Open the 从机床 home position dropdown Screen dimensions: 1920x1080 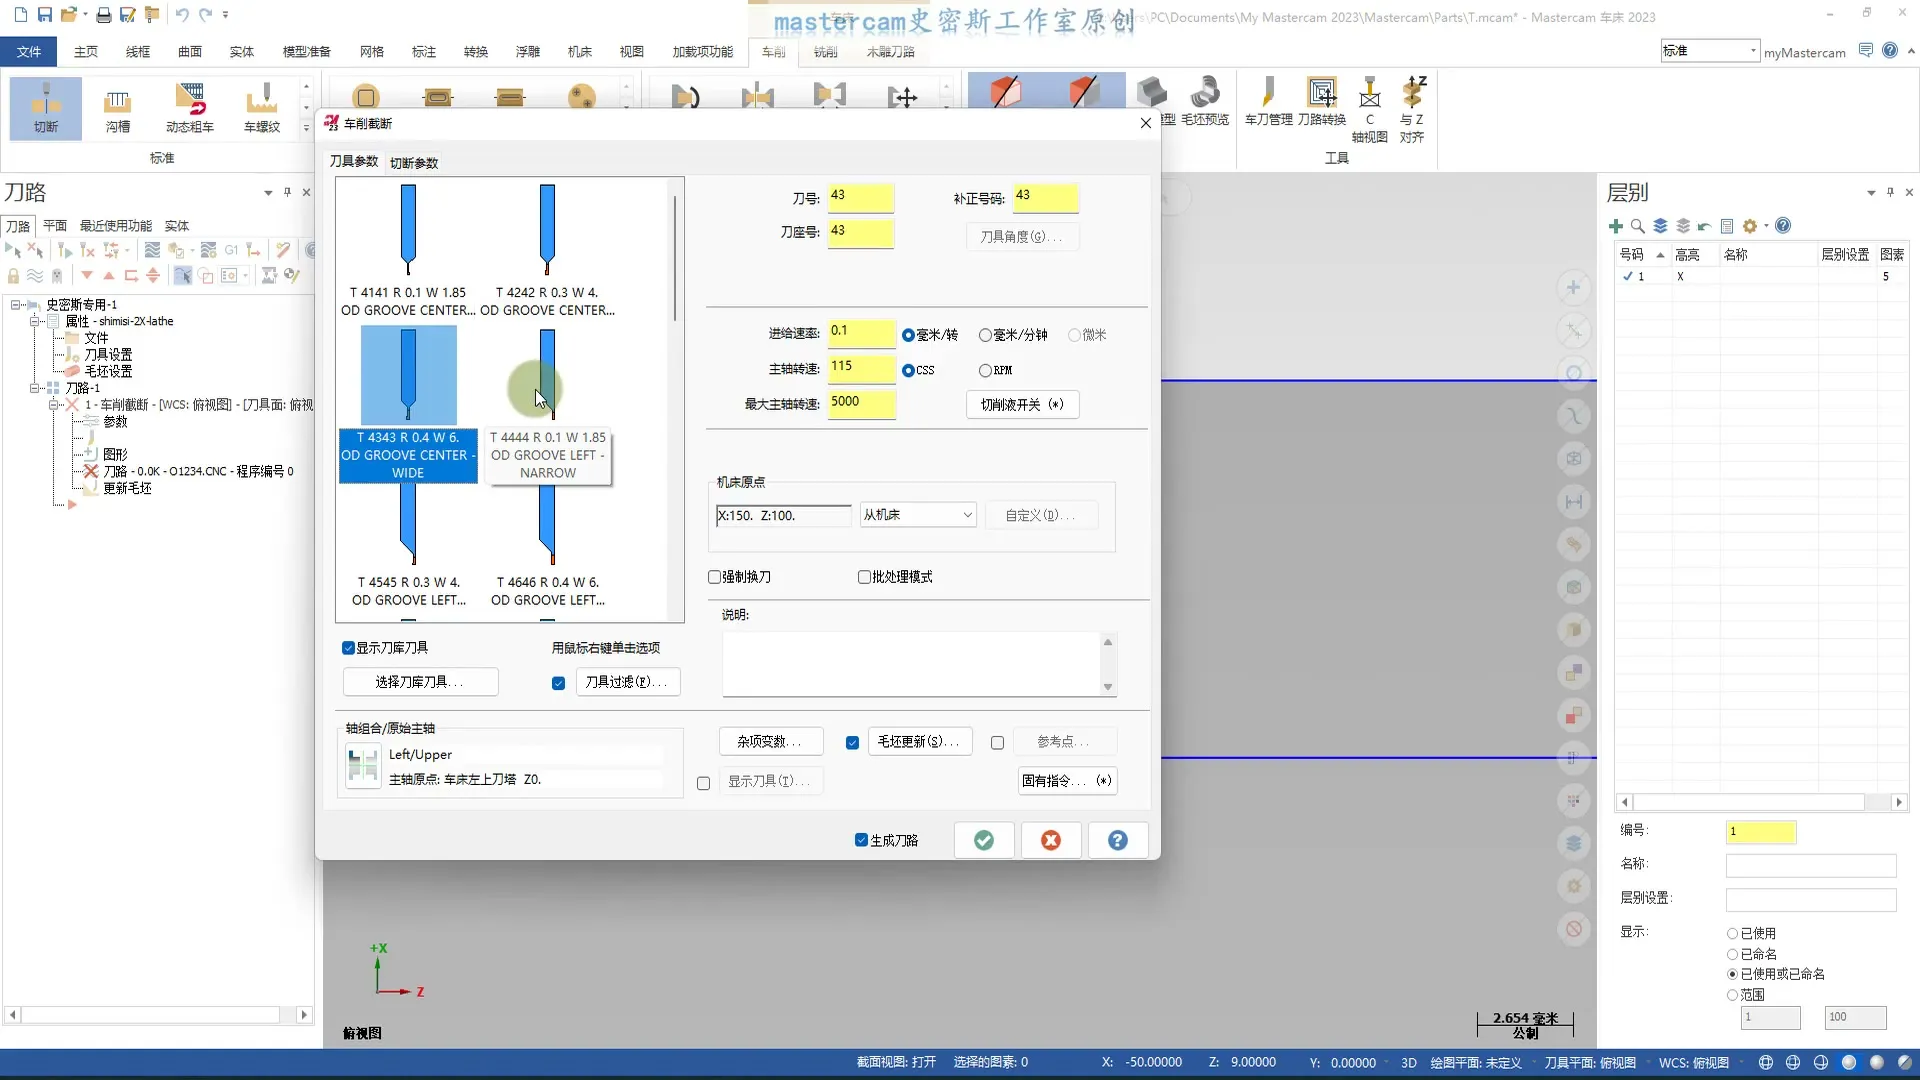pyautogui.click(x=917, y=515)
